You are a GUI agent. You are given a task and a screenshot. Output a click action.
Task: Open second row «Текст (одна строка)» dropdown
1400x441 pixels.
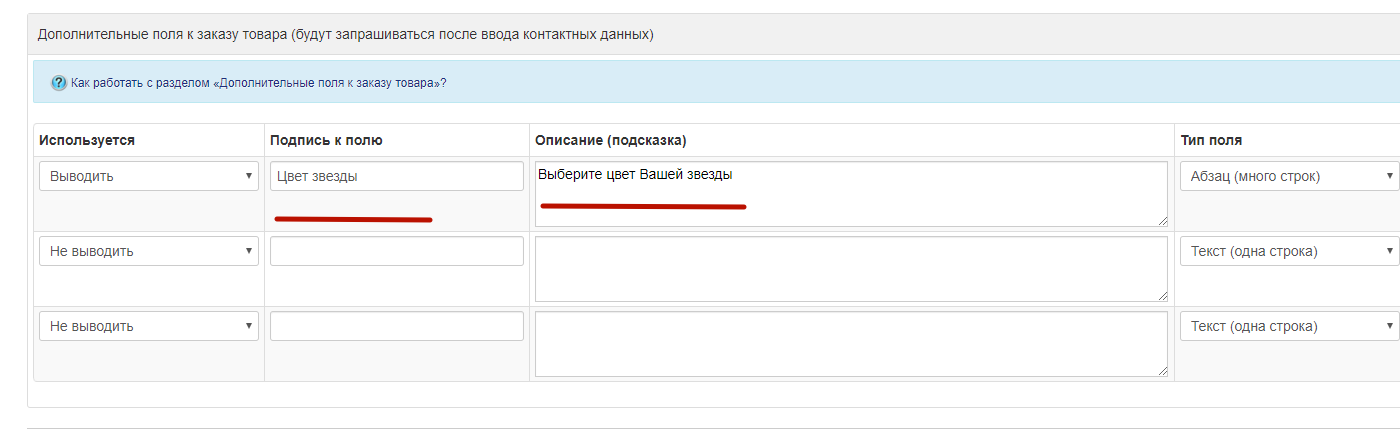coord(1289,251)
